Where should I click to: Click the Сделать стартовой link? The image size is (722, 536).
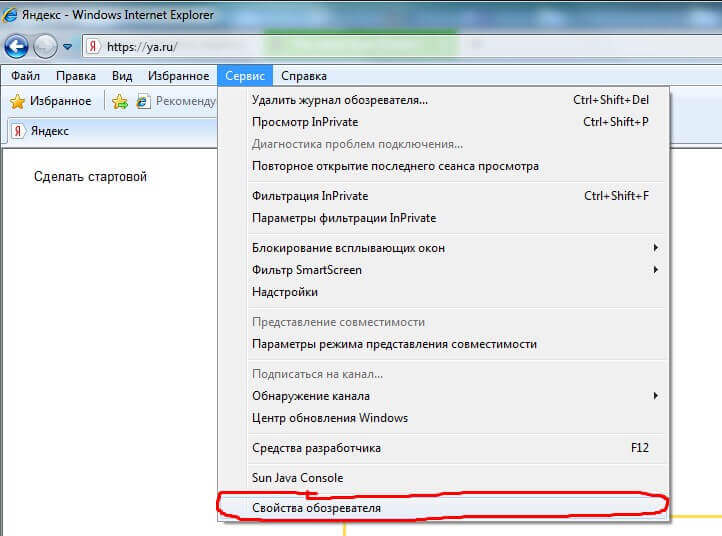90,177
